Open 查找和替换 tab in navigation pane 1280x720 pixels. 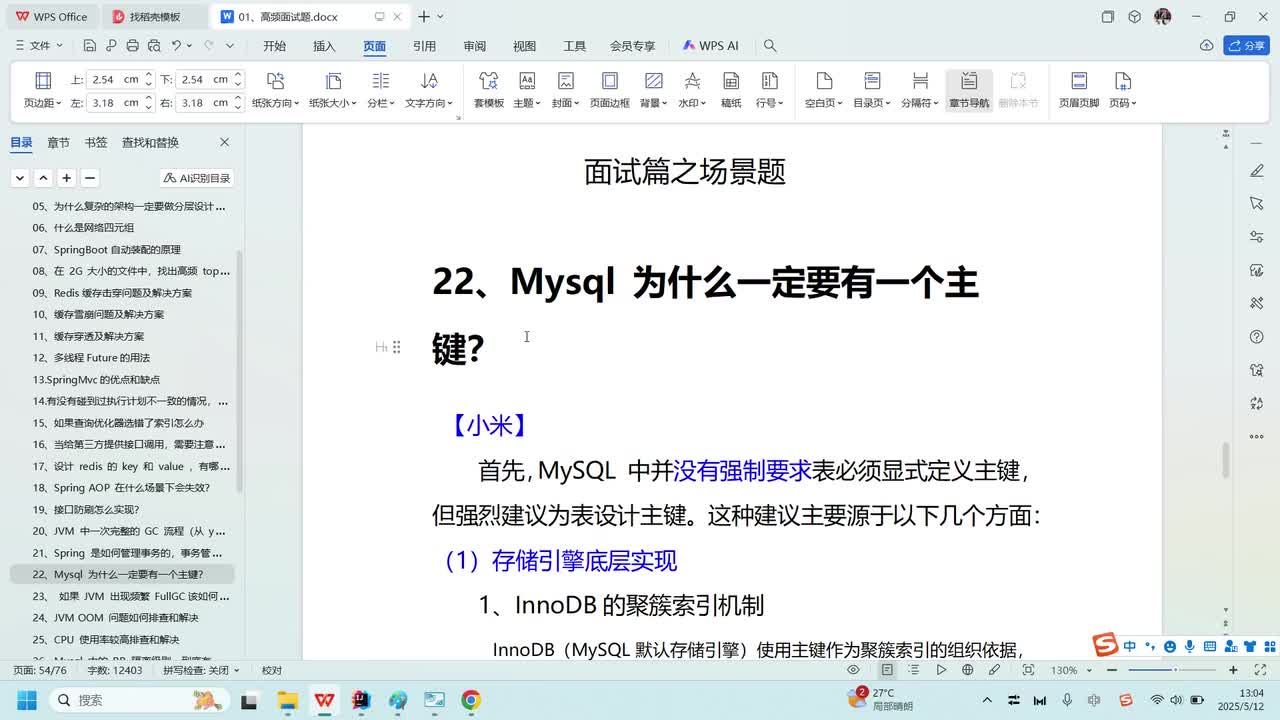tap(150, 142)
